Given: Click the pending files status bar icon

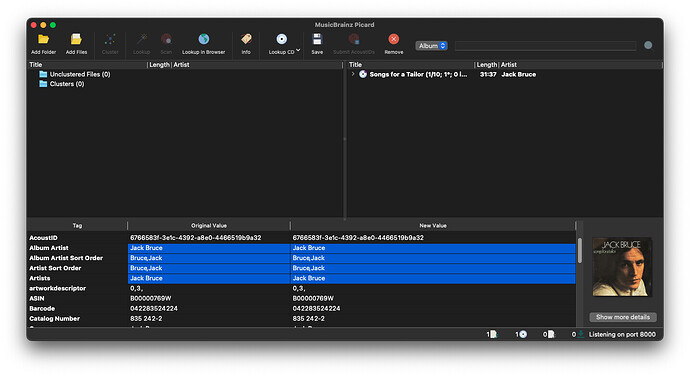Looking at the screenshot, I should 551,335.
